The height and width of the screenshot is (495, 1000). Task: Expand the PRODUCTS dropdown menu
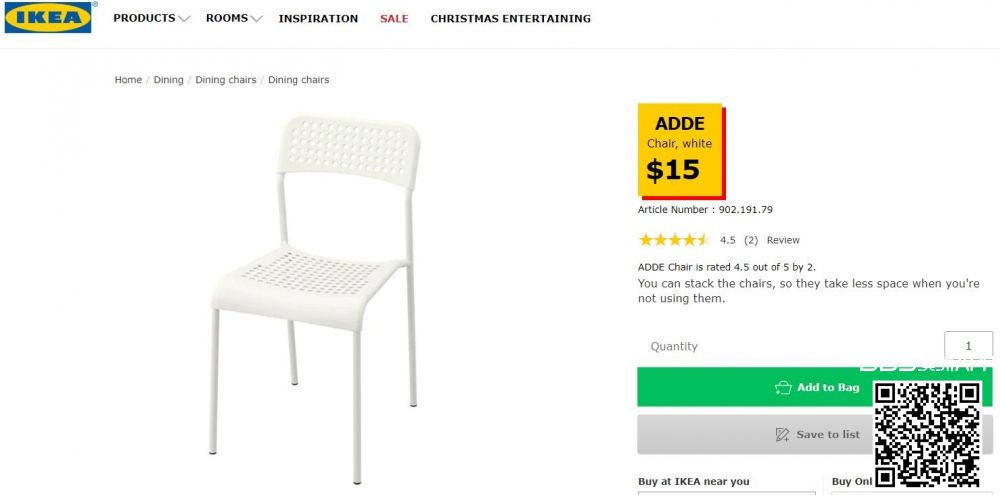pos(151,19)
